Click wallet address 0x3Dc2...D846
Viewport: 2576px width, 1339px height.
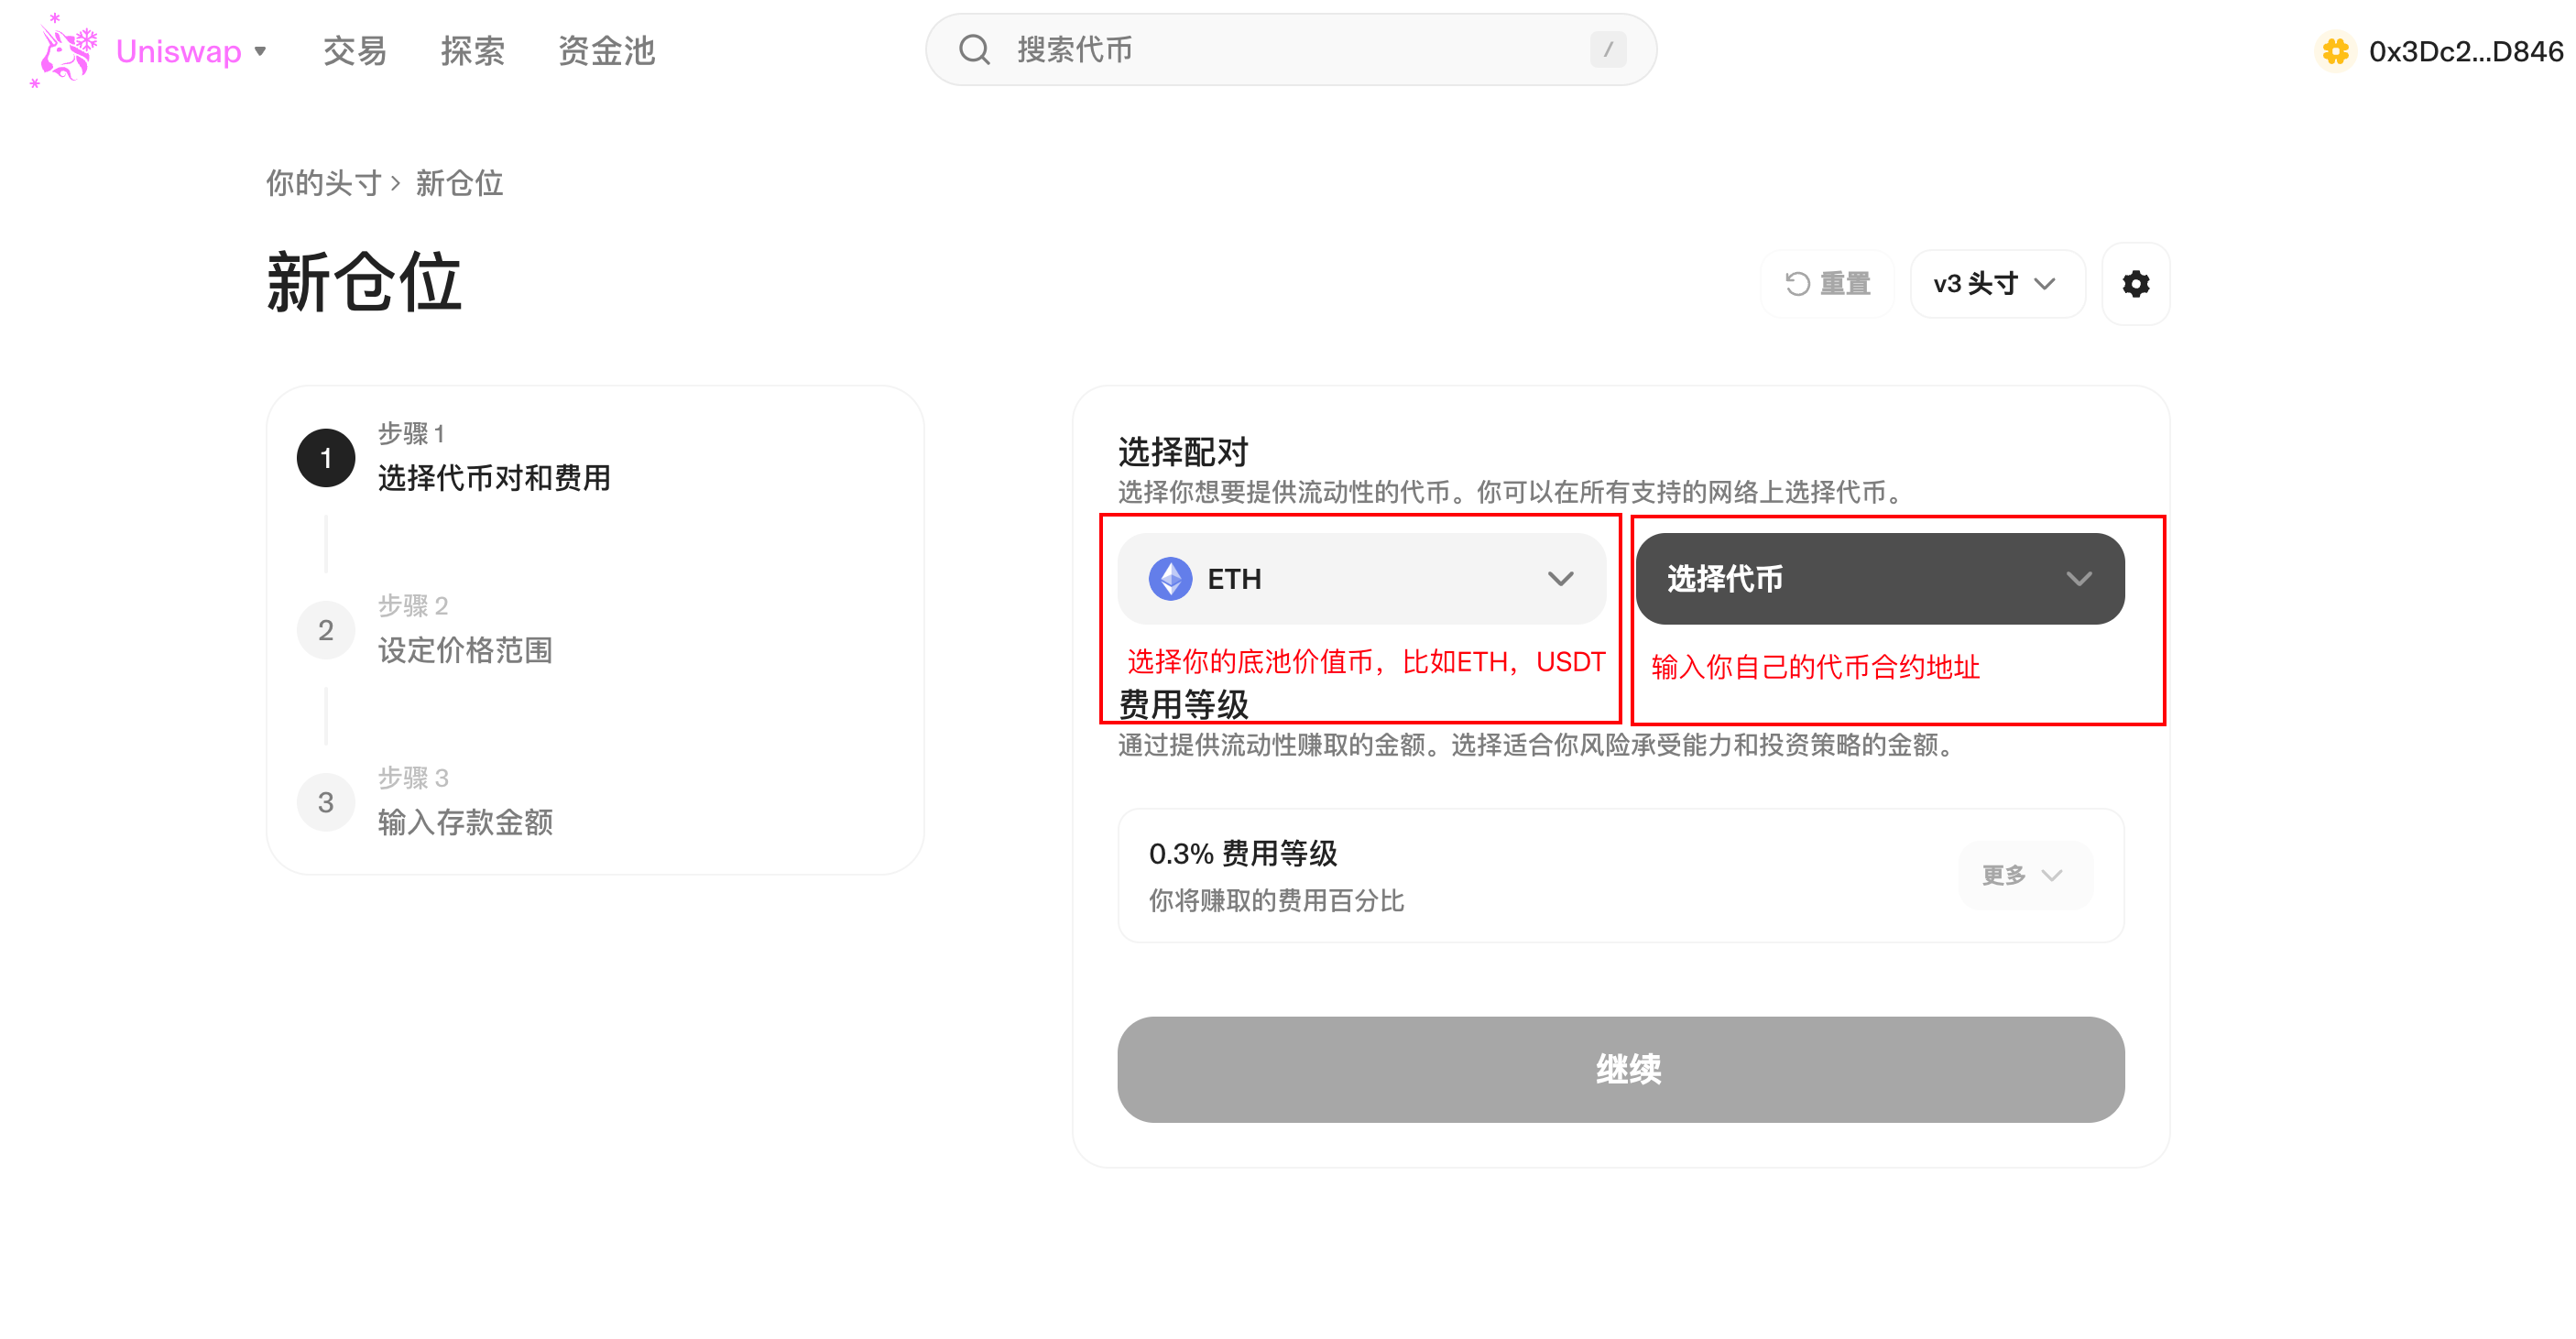[x=2465, y=51]
